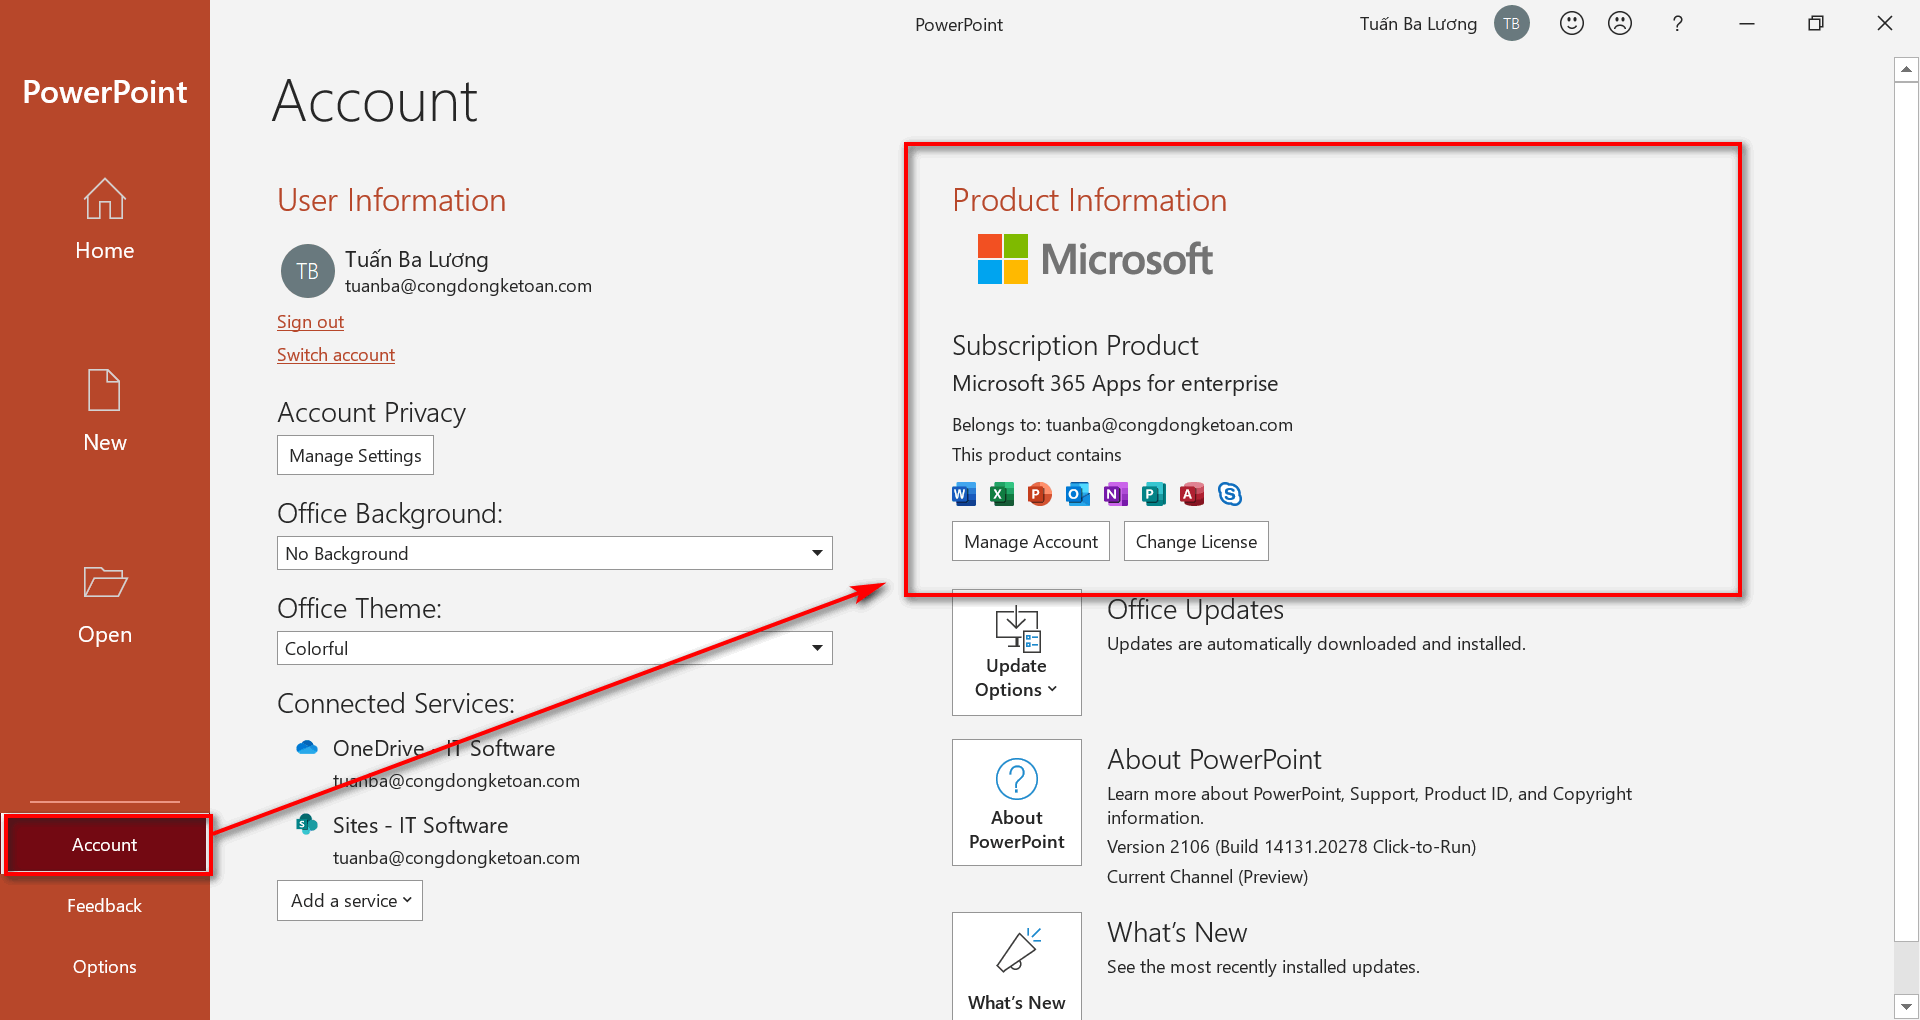Screen dimensions: 1920x1020
Task: Restore down the PowerPoint window
Action: (1816, 24)
